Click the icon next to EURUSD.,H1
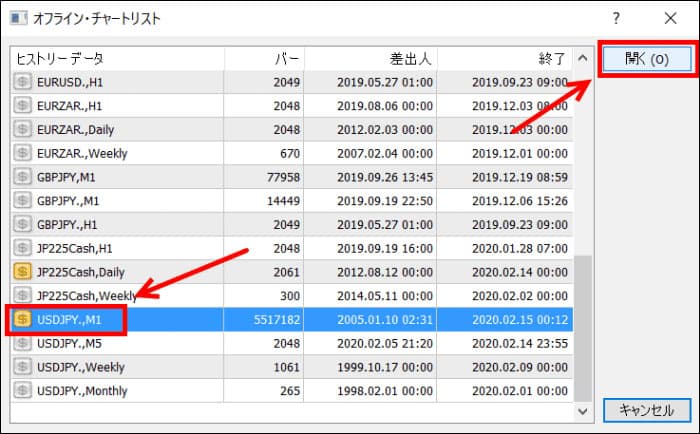The width and height of the screenshot is (700, 434). [23, 82]
